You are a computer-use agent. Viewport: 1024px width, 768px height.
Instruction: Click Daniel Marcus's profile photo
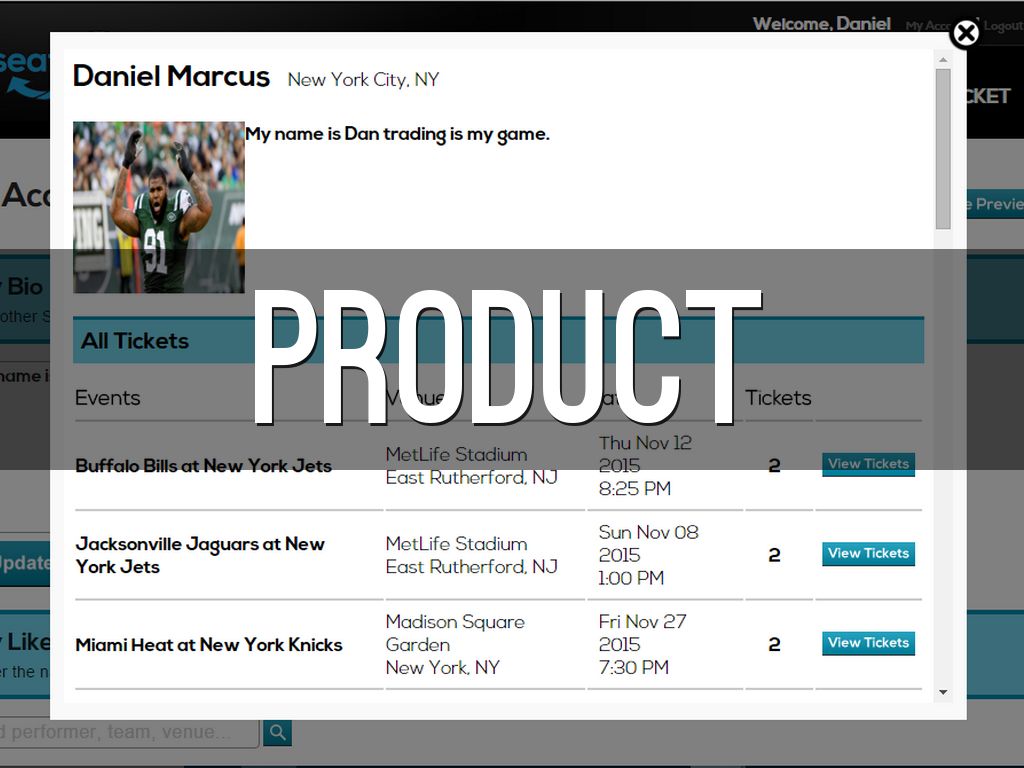[x=158, y=206]
